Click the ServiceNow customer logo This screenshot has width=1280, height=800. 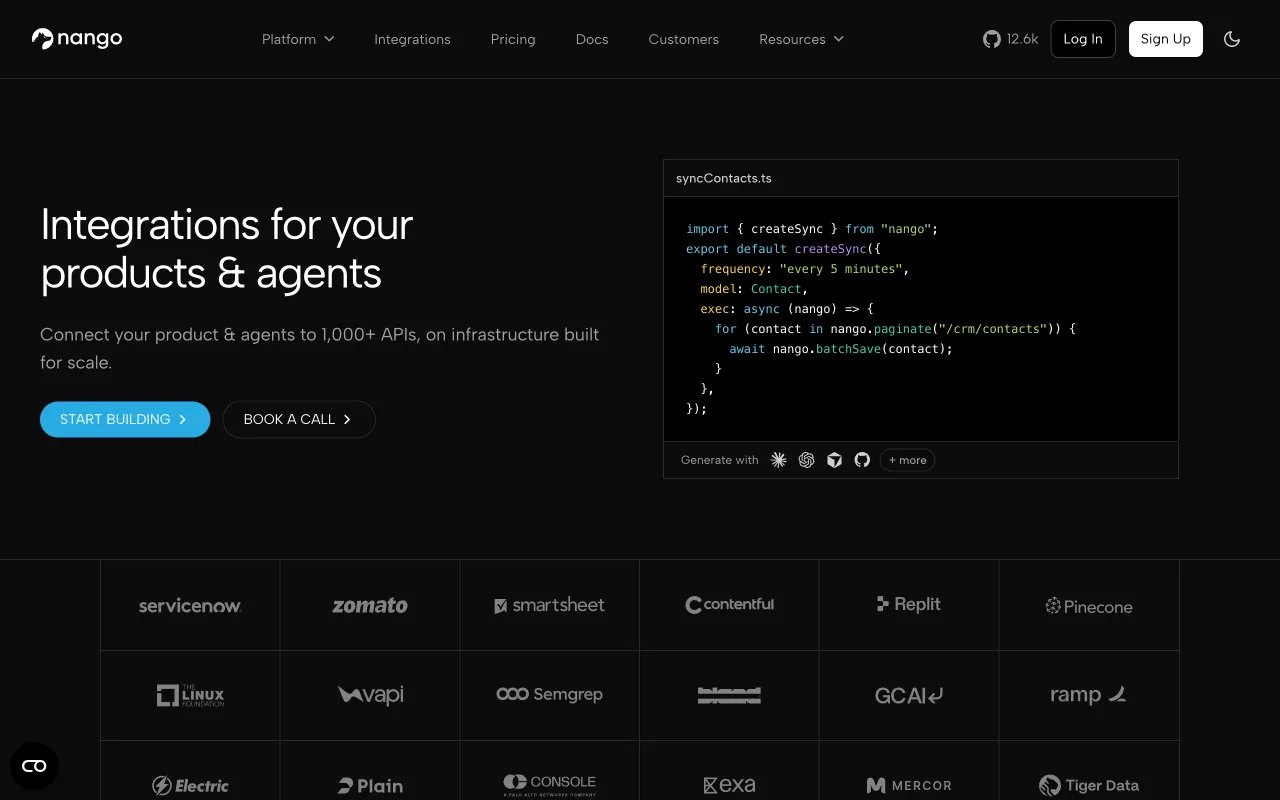(190, 605)
